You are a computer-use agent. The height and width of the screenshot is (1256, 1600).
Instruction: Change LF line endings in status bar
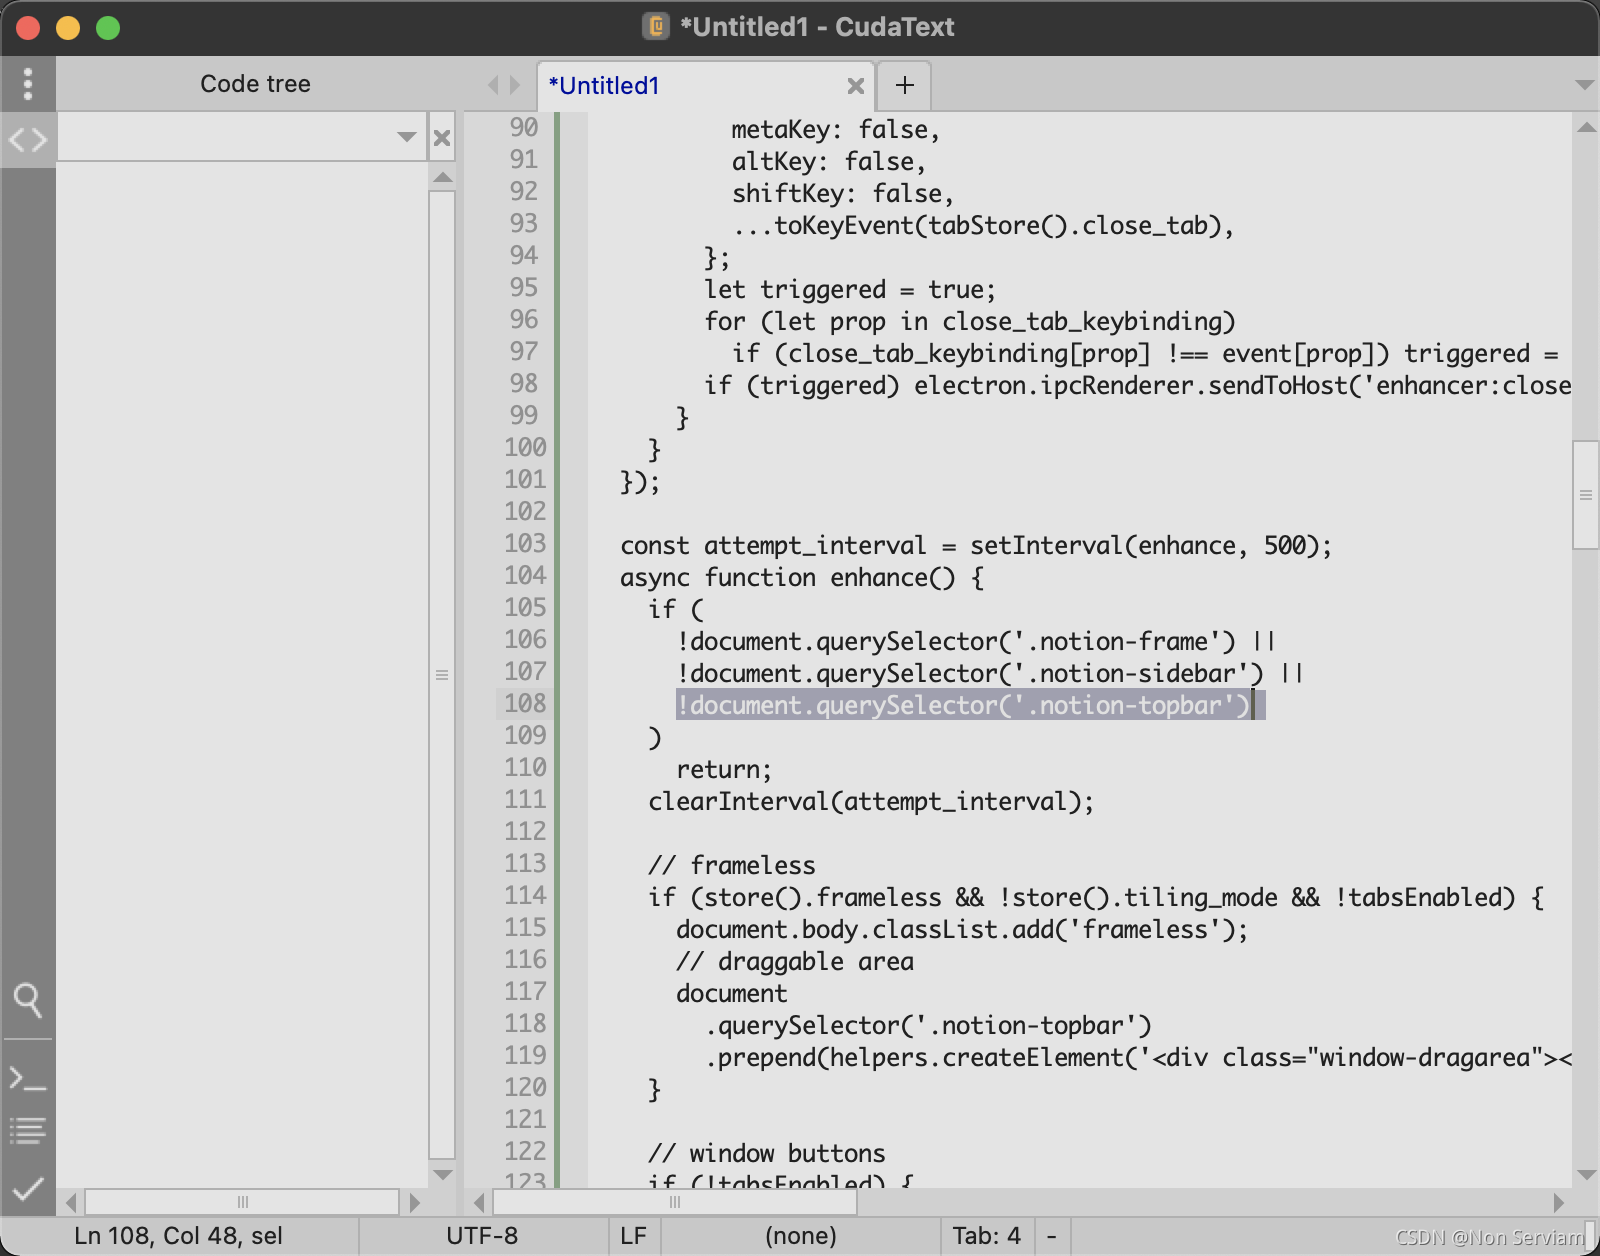(633, 1236)
